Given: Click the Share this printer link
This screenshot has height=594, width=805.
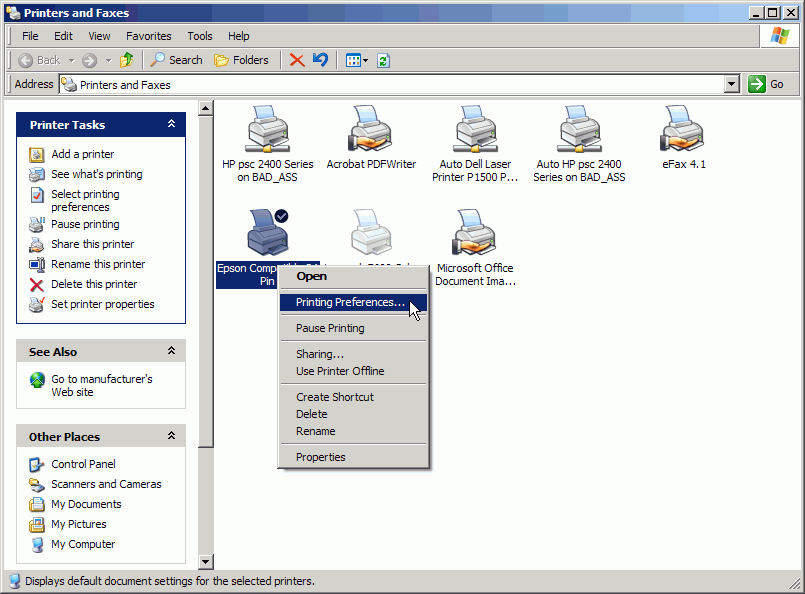Looking at the screenshot, I should (x=92, y=244).
